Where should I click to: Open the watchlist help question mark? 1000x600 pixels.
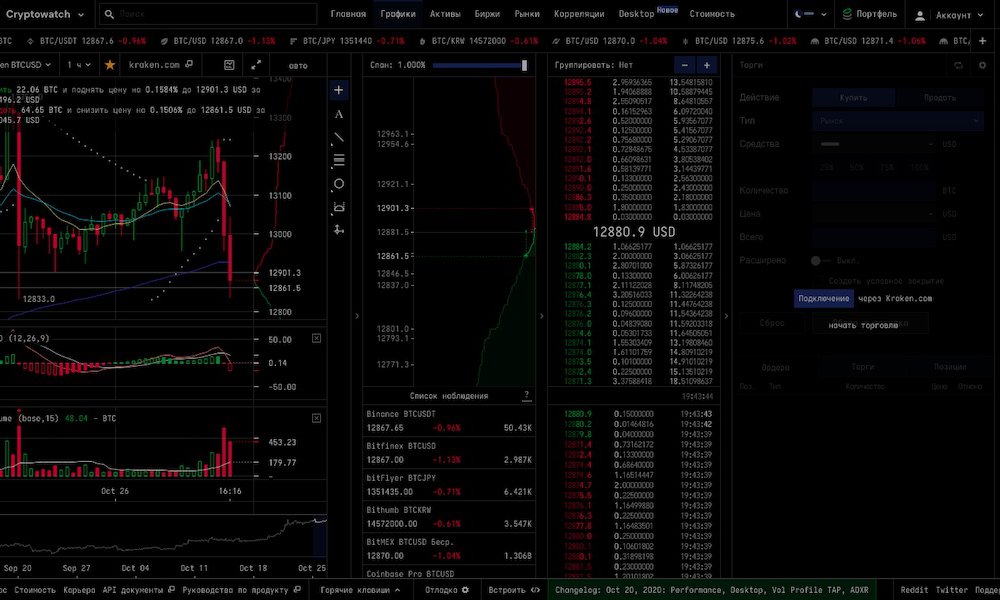[526, 395]
